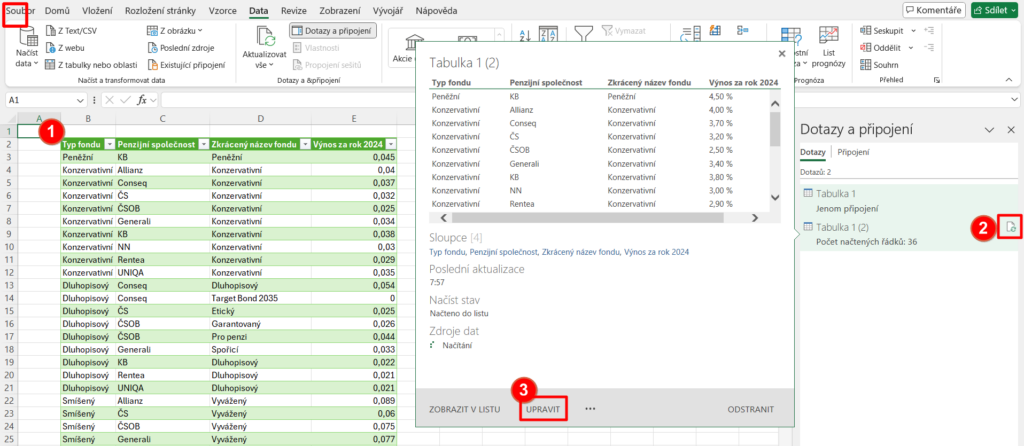Click the Akcie data type icon
The height and width of the screenshot is (446, 1024).
pos(414,43)
